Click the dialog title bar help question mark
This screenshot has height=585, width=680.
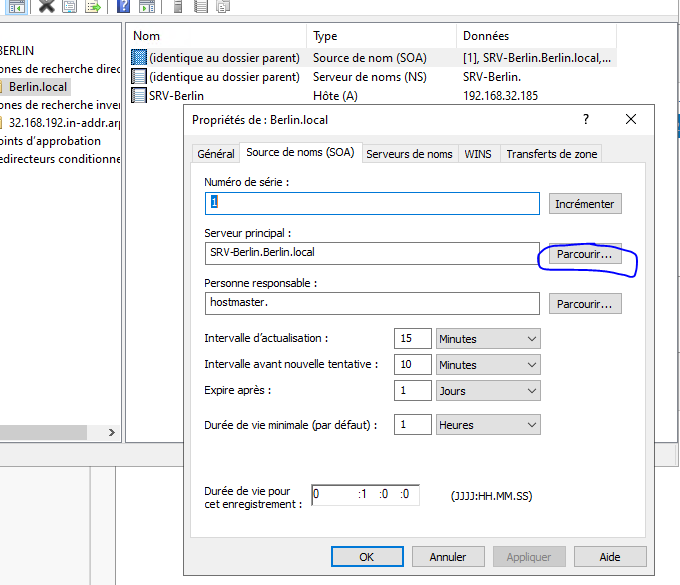coord(585,119)
